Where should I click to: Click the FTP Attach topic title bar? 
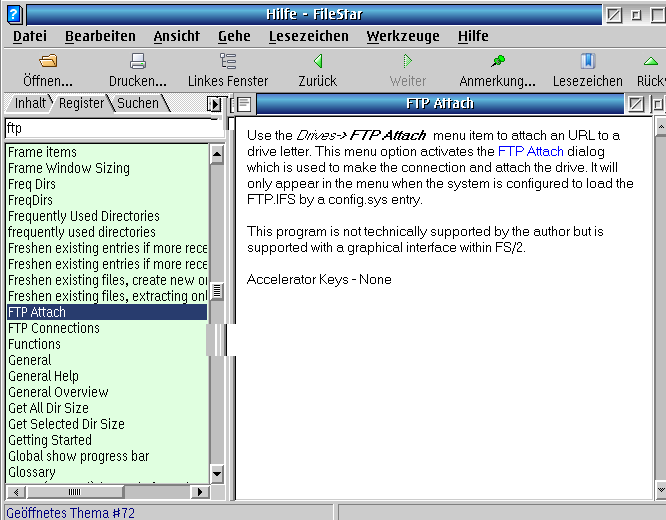click(x=440, y=104)
